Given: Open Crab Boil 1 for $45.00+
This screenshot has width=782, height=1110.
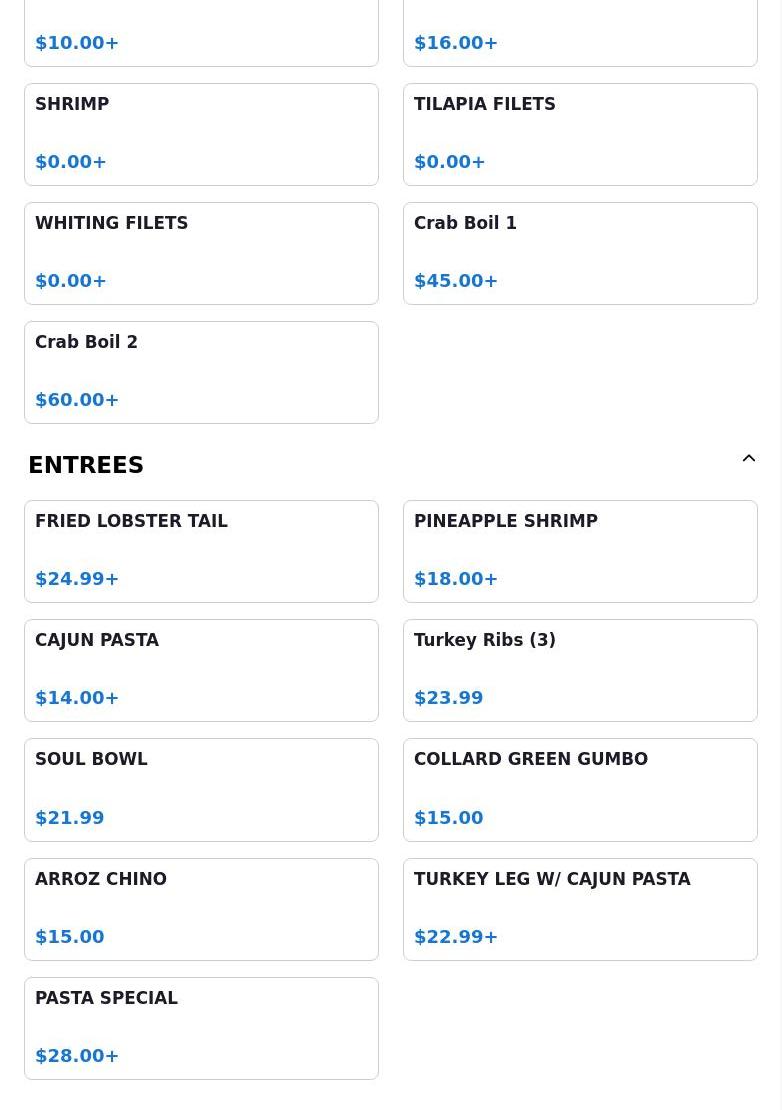Looking at the screenshot, I should tap(580, 253).
